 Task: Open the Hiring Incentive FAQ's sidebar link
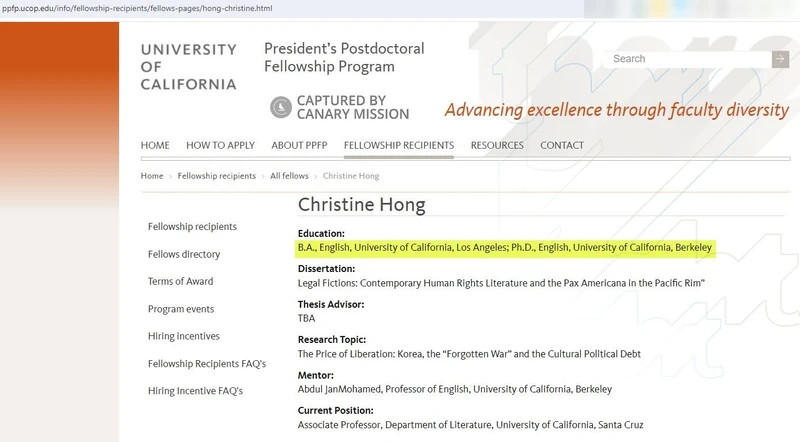click(195, 391)
